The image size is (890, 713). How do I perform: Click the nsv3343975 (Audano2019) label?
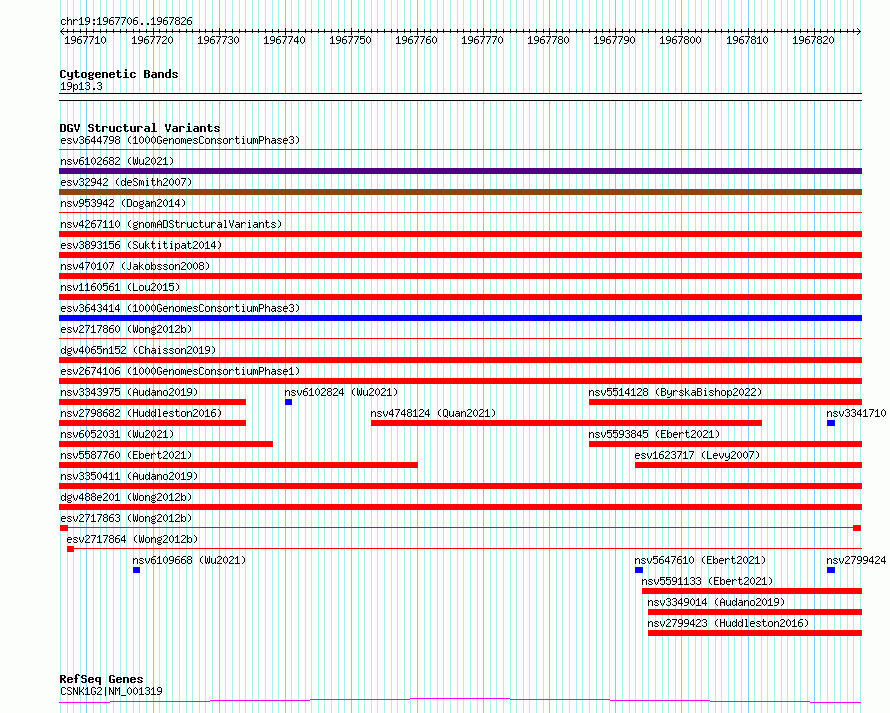point(129,392)
